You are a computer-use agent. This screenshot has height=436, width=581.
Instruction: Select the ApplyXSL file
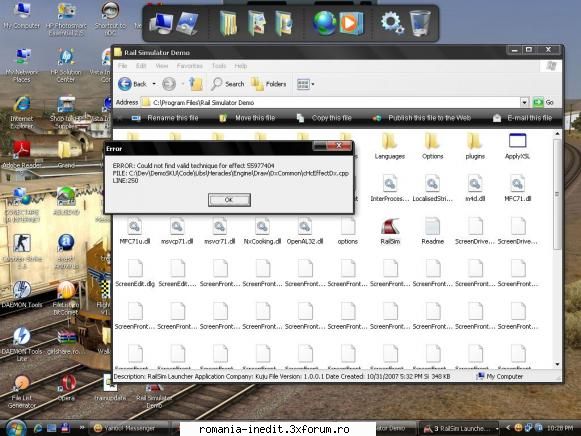(517, 147)
